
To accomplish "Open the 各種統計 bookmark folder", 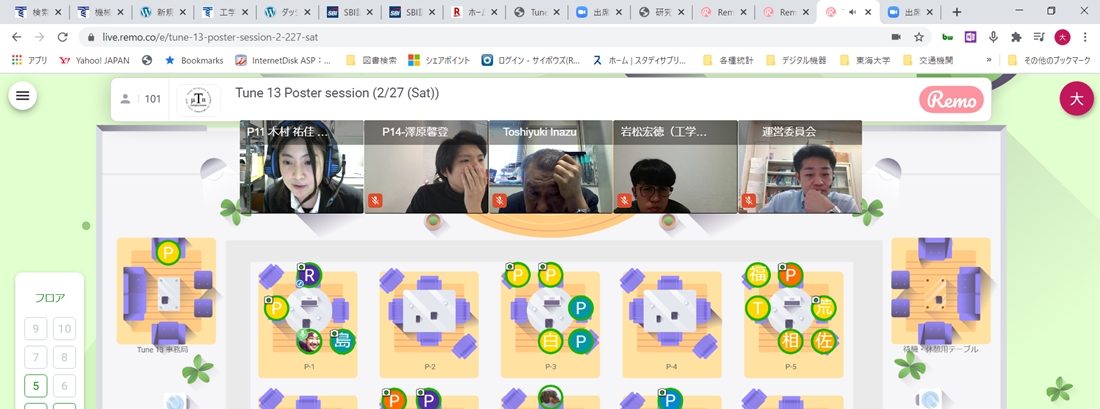I will pyautogui.click(x=728, y=60).
